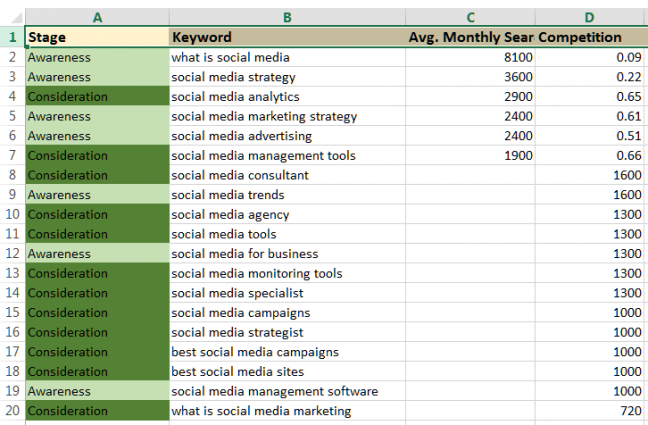The image size is (648, 425).
Task: Select row 1 header
Action: [12, 37]
